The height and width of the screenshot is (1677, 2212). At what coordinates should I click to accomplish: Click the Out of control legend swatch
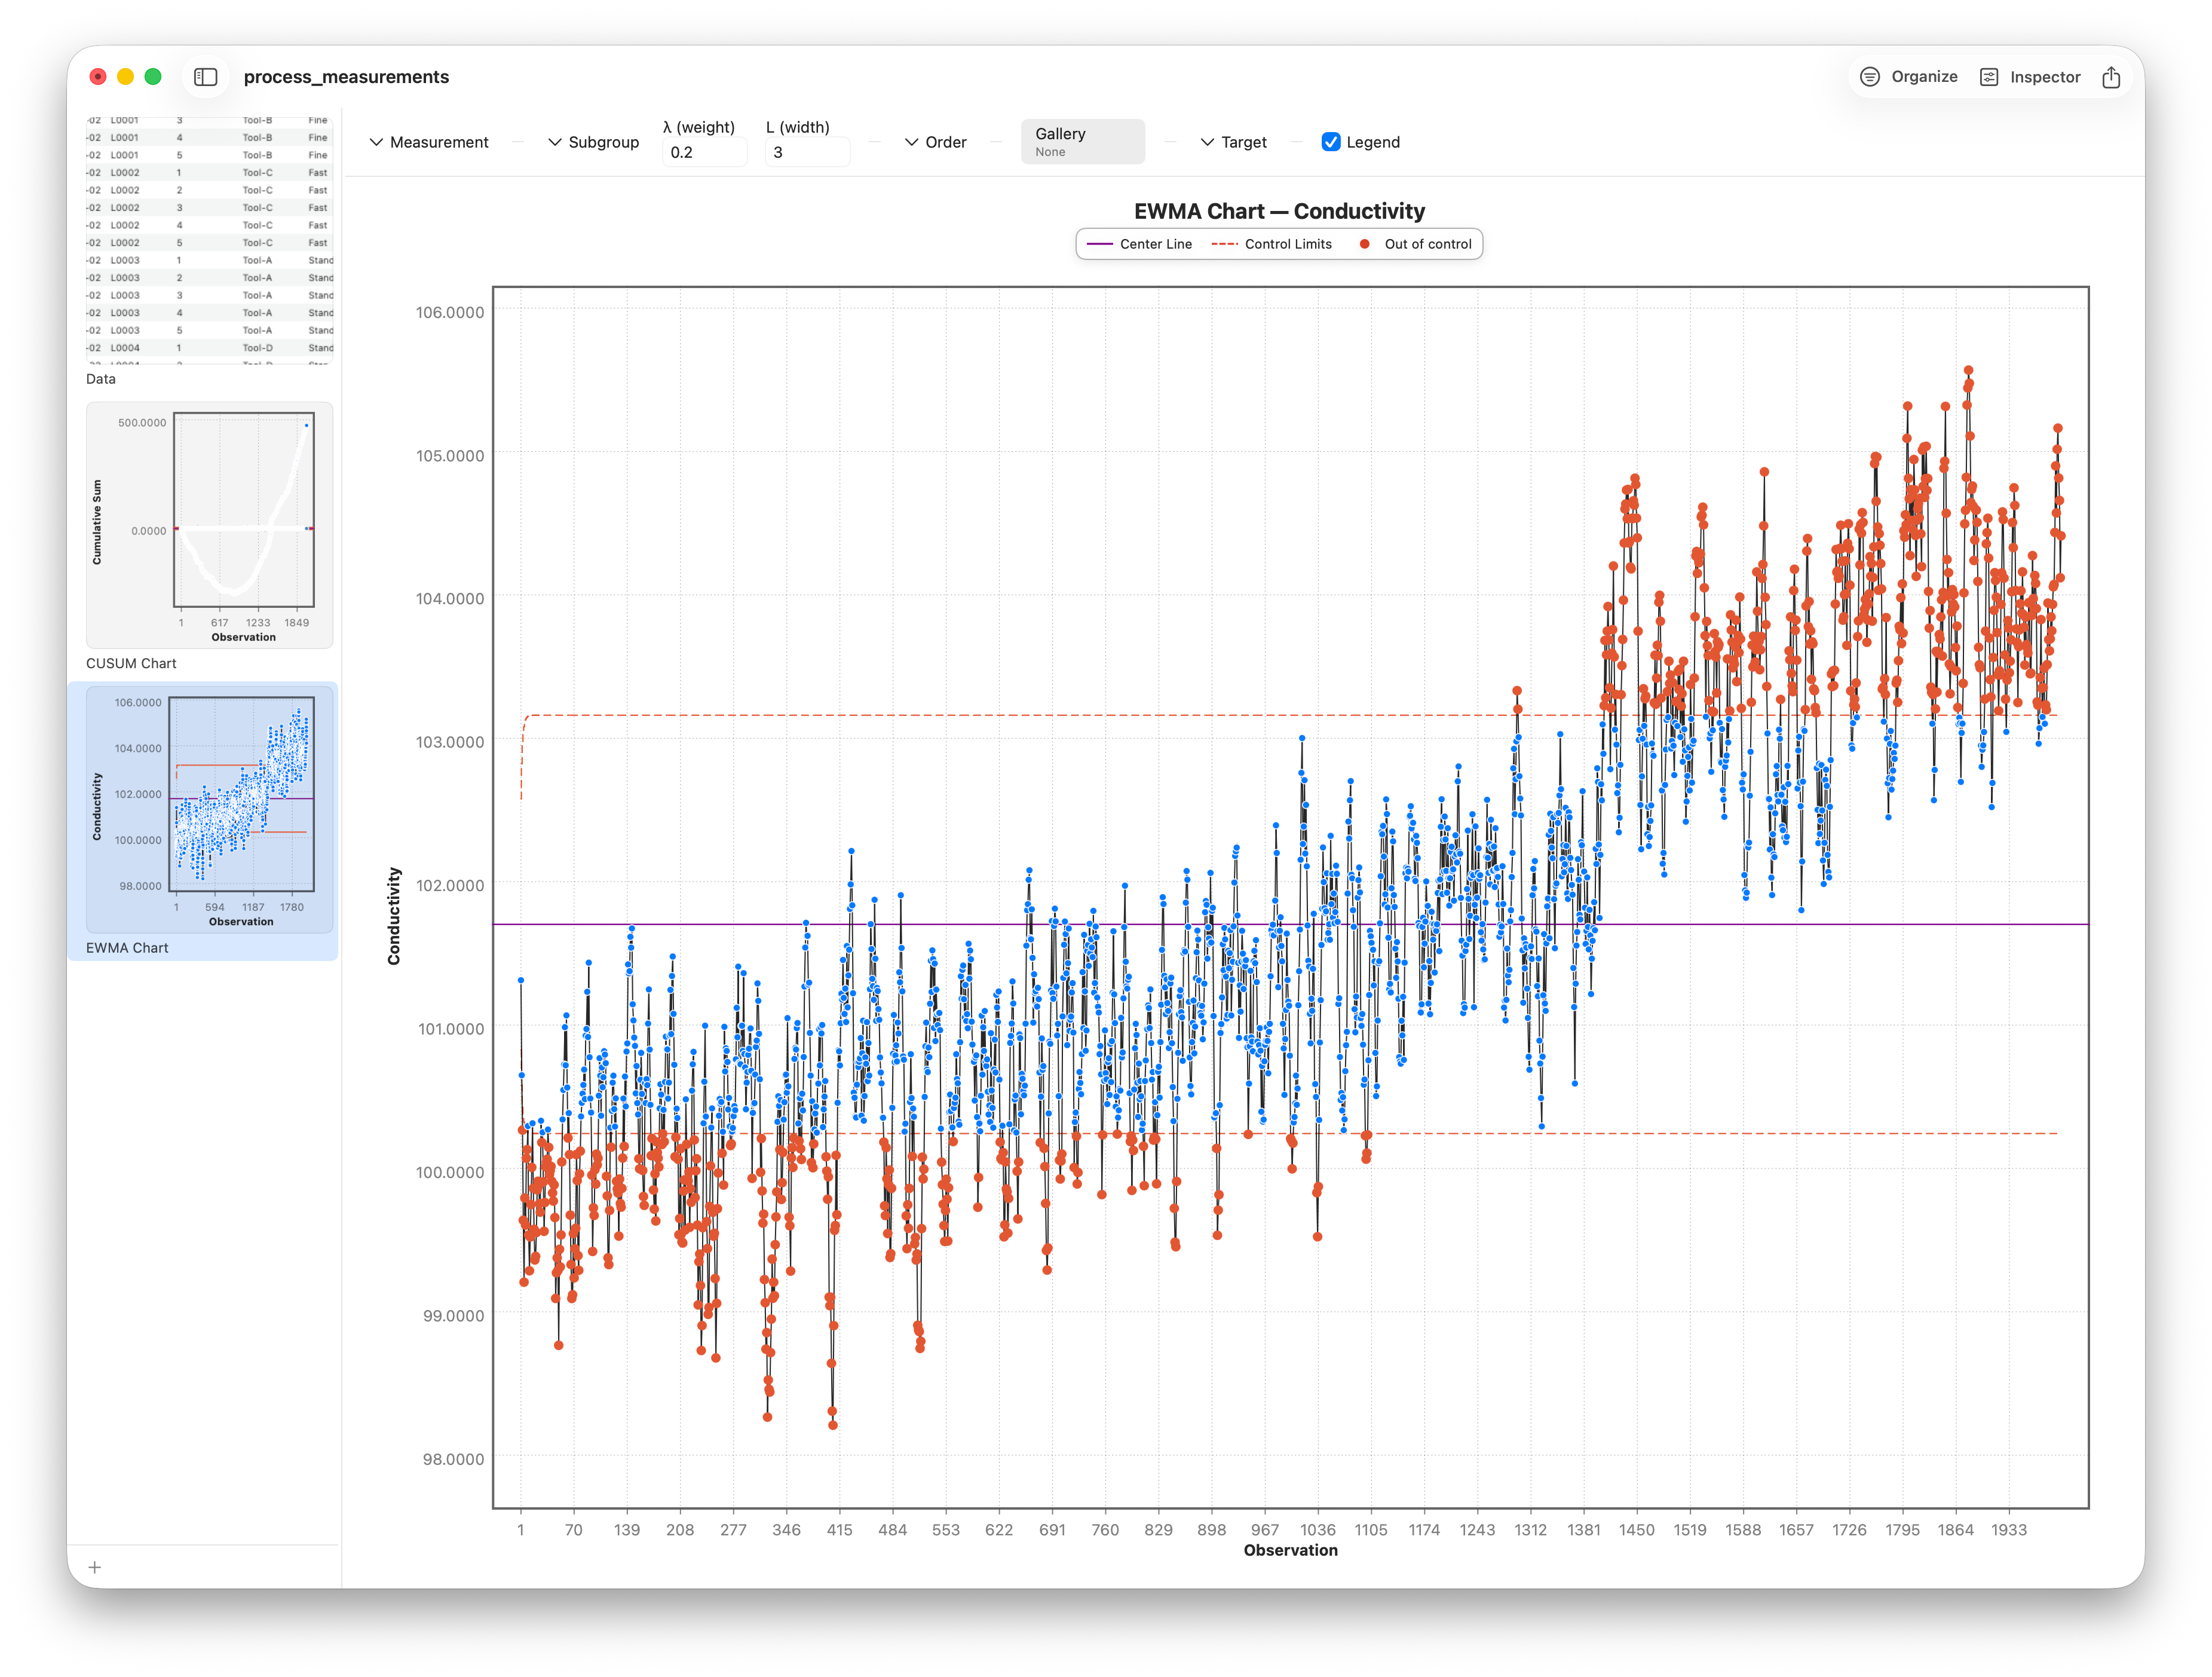point(1364,244)
